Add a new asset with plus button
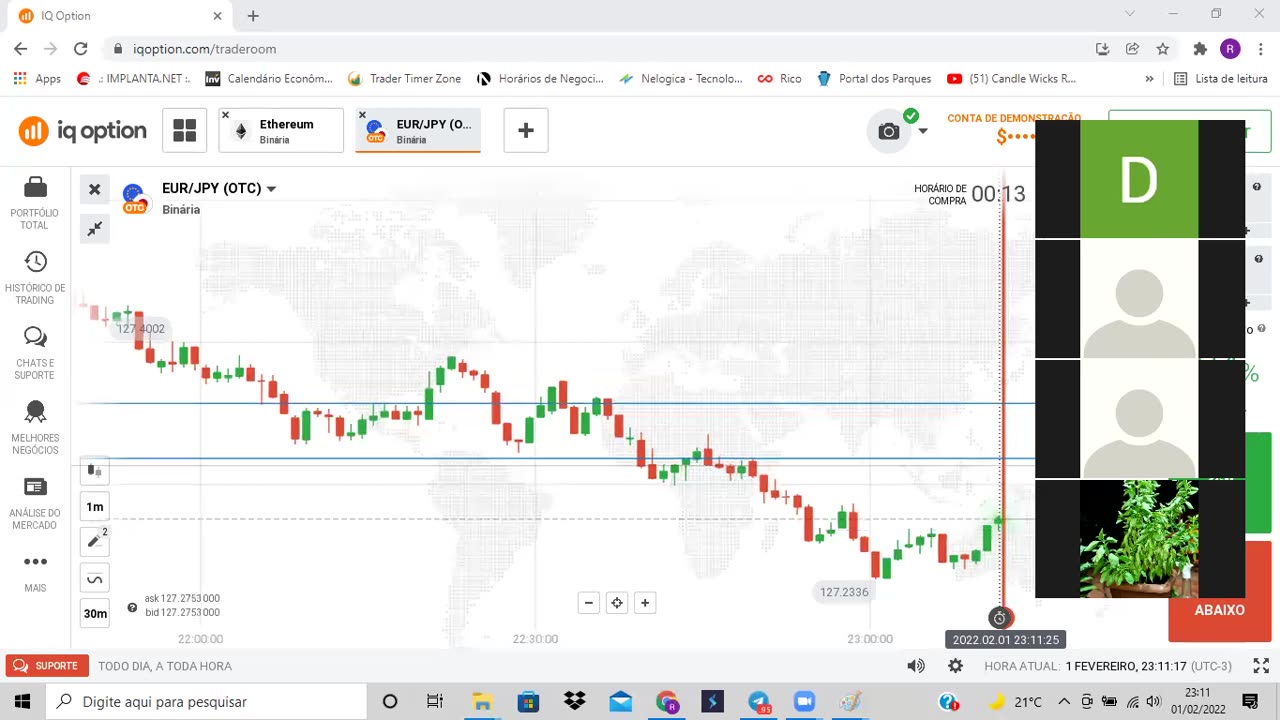Viewport: 1280px width, 720px height. point(526,130)
